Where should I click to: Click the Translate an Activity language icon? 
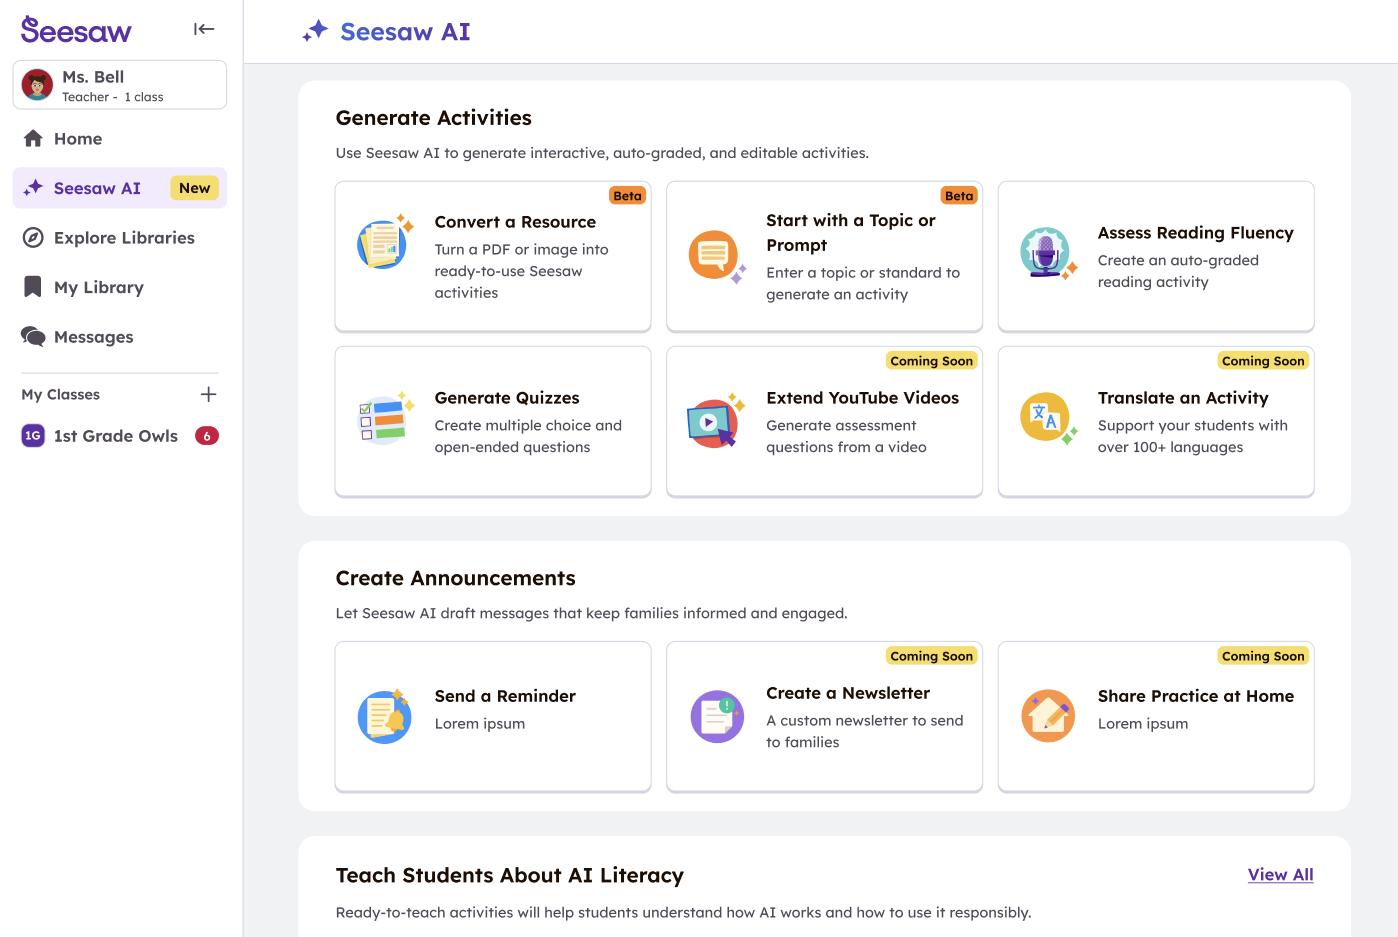1048,418
